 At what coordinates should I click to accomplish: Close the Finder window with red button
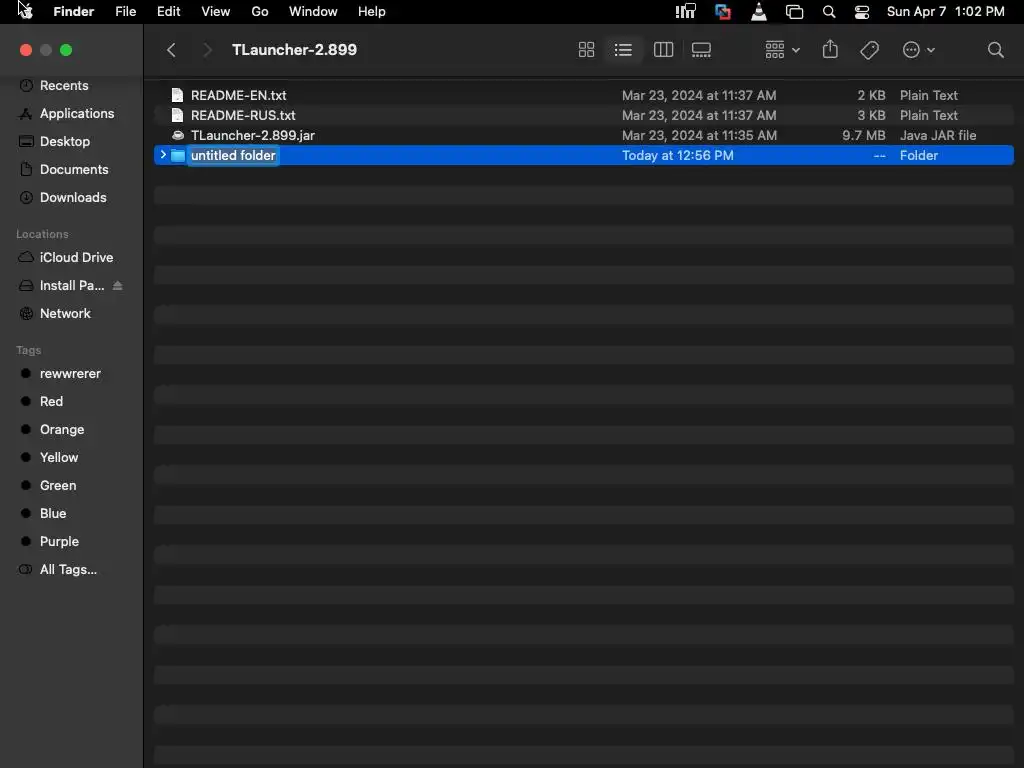[x=26, y=50]
